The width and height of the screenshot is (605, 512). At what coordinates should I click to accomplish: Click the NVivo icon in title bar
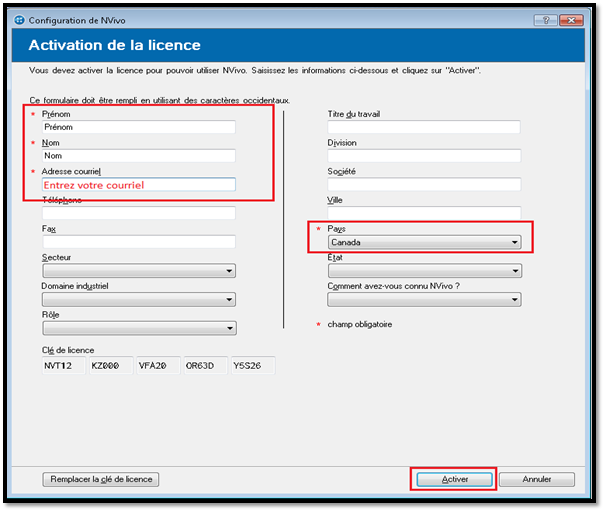pos(18,19)
